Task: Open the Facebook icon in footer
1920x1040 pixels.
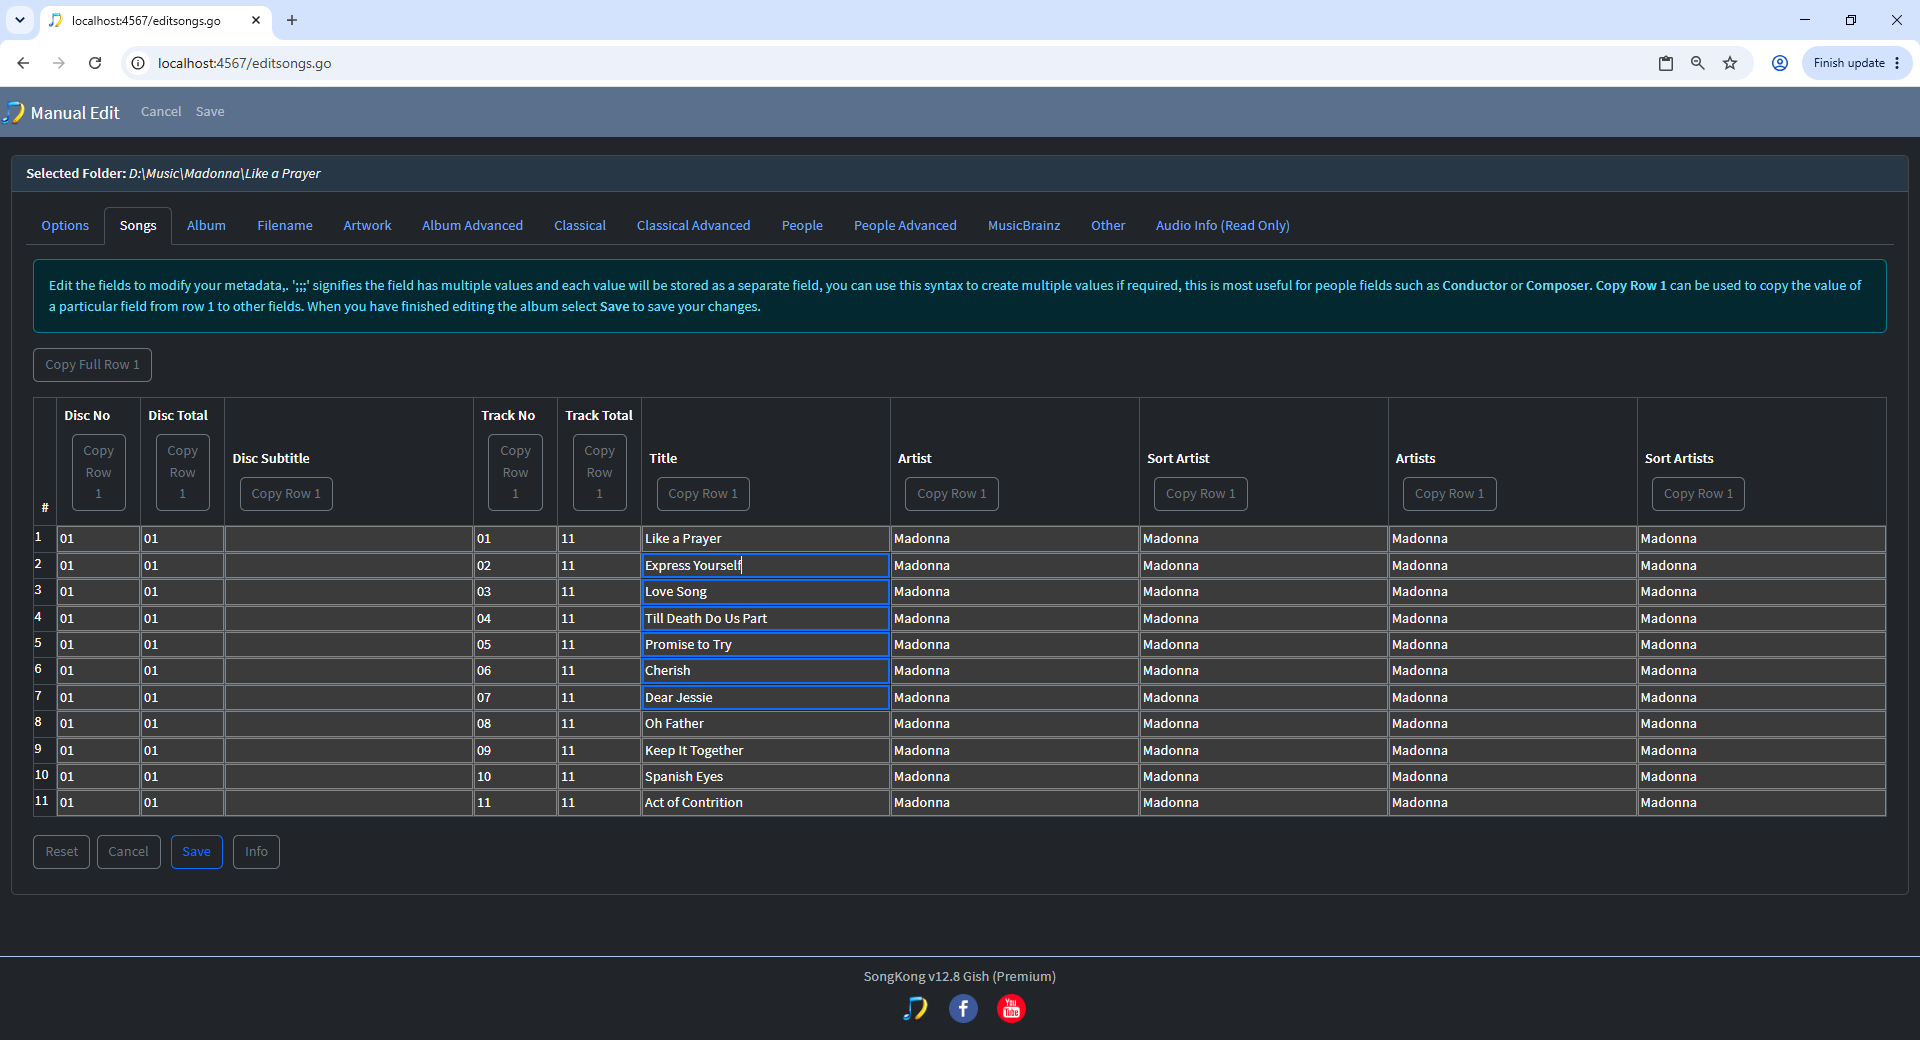Action: point(963,1008)
